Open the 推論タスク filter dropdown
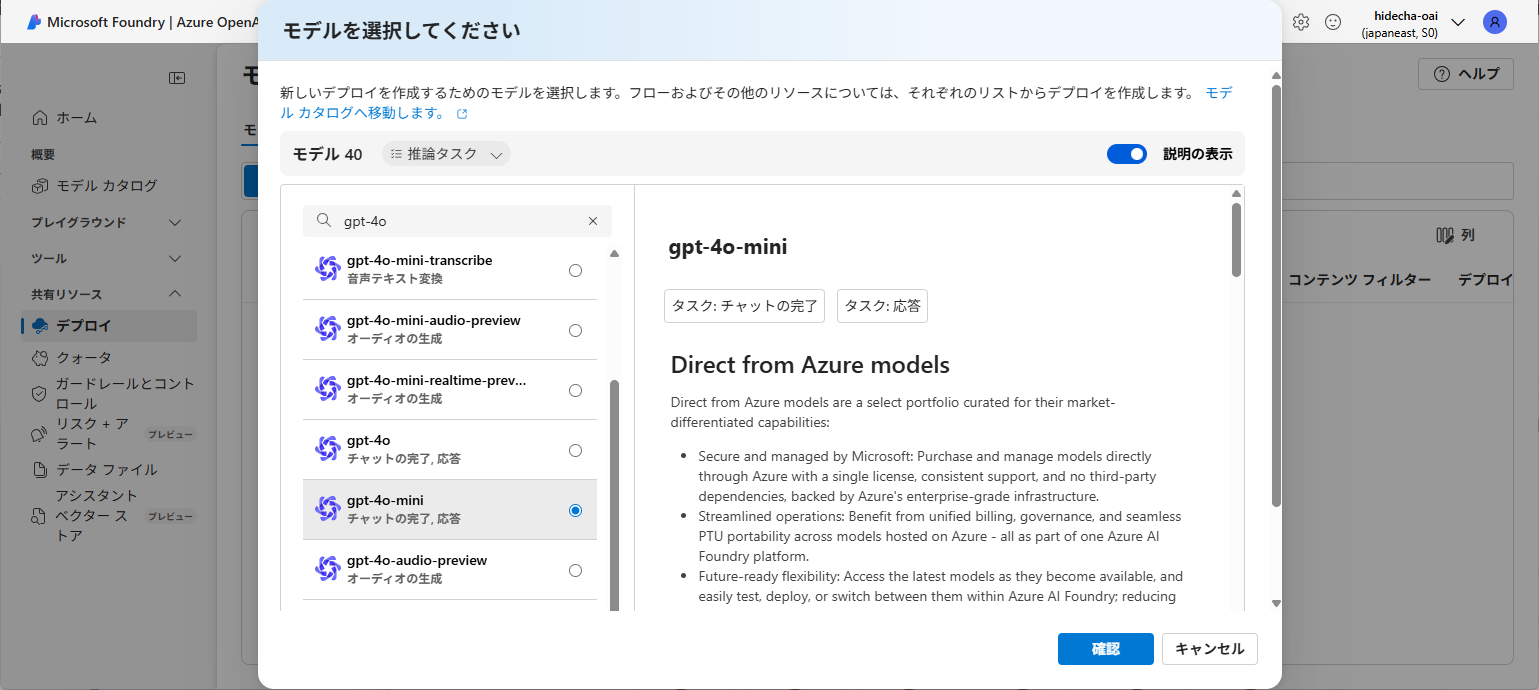Screen dimensions: 1539x690 click(446, 154)
